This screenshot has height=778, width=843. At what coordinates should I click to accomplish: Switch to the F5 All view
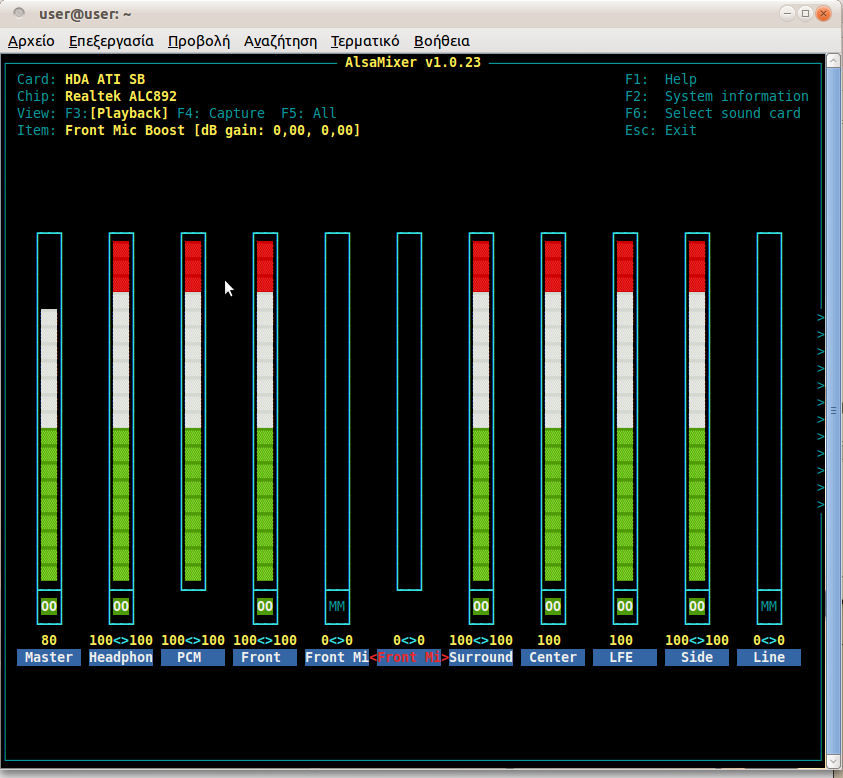coord(308,113)
